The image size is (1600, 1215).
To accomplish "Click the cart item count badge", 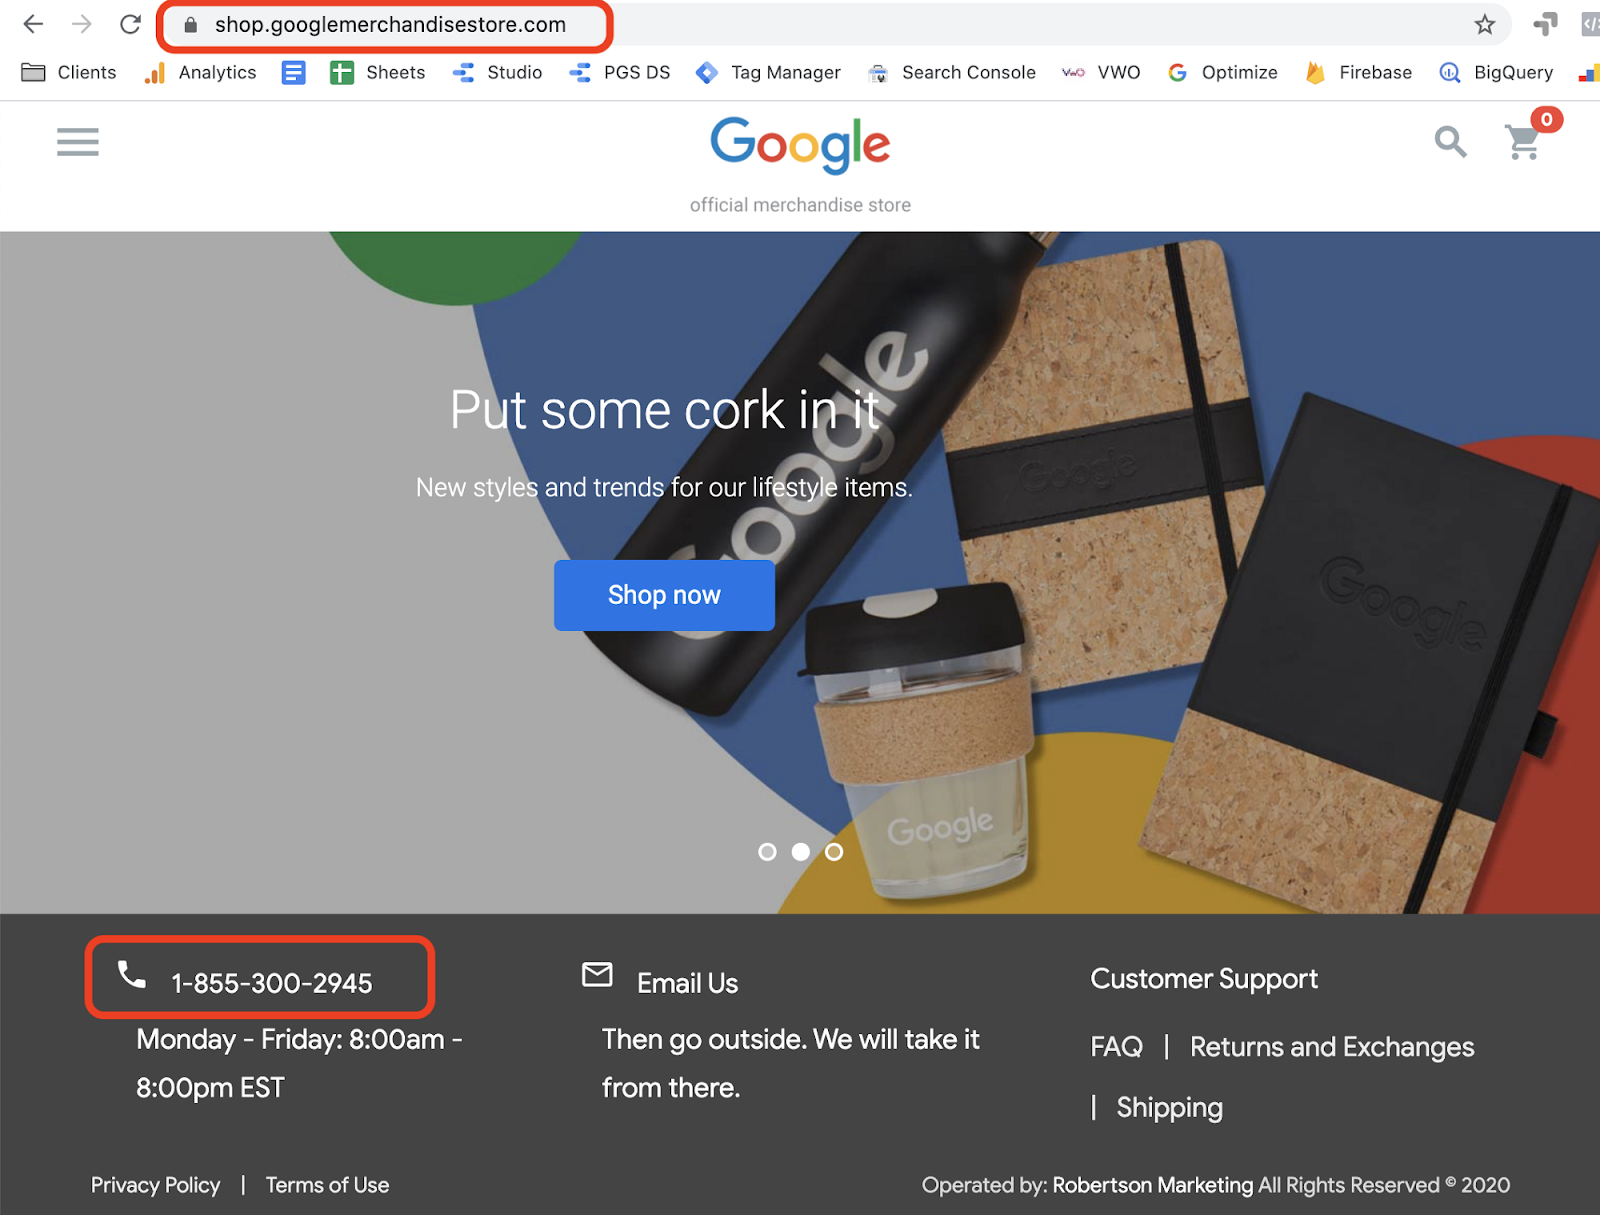I will [1546, 119].
